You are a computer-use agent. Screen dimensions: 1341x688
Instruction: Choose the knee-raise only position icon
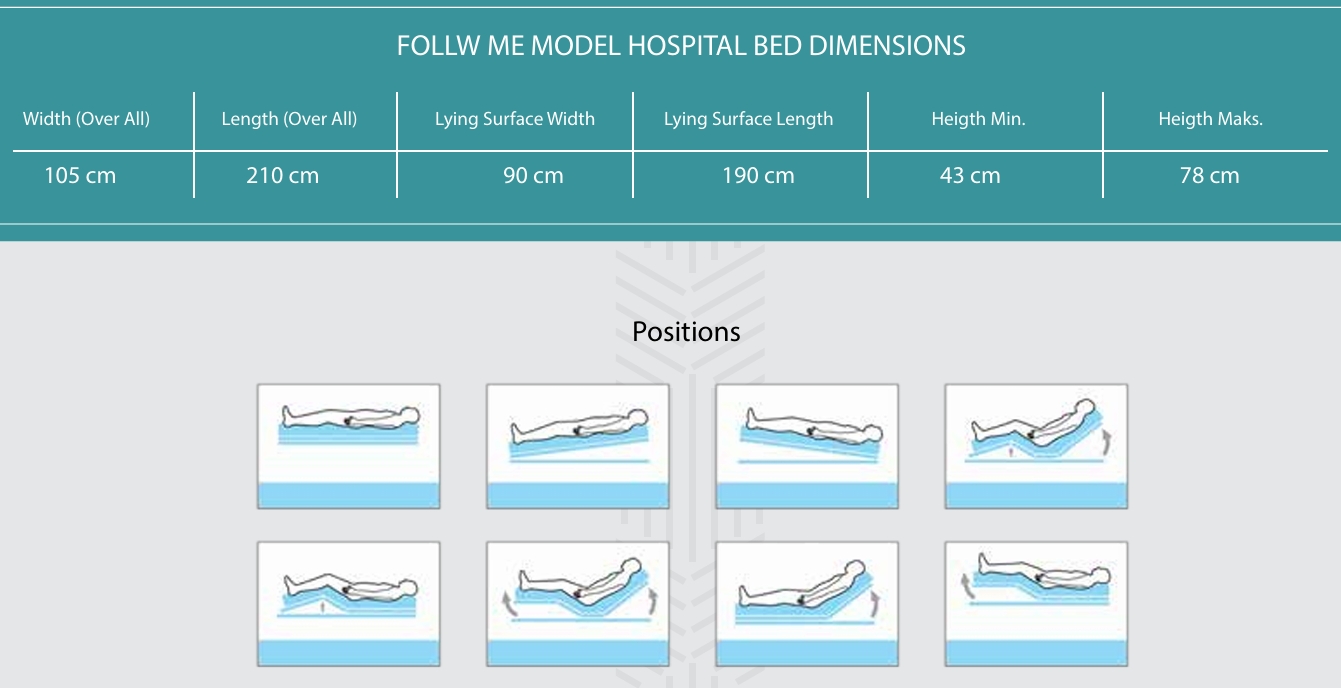[348, 604]
